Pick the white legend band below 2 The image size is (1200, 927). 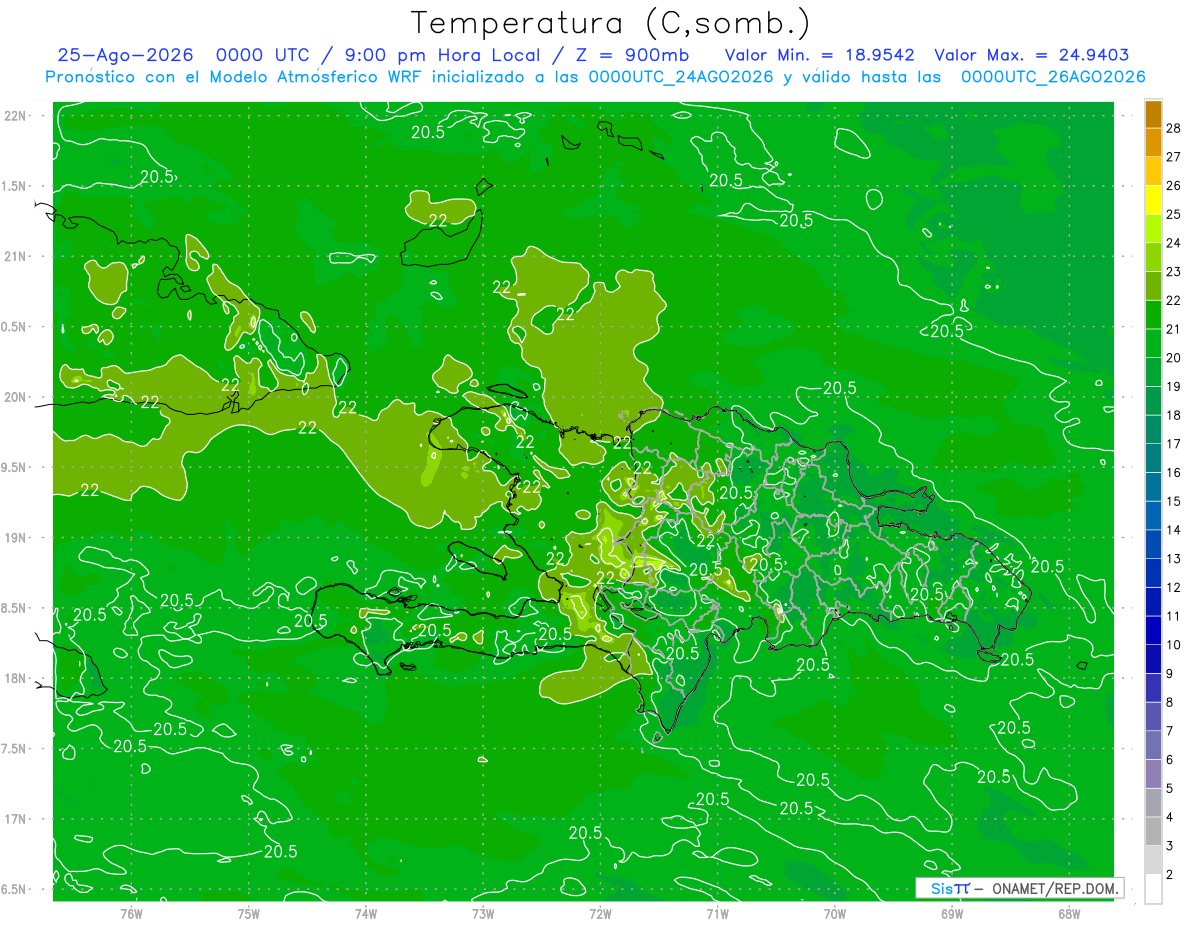[1153, 889]
